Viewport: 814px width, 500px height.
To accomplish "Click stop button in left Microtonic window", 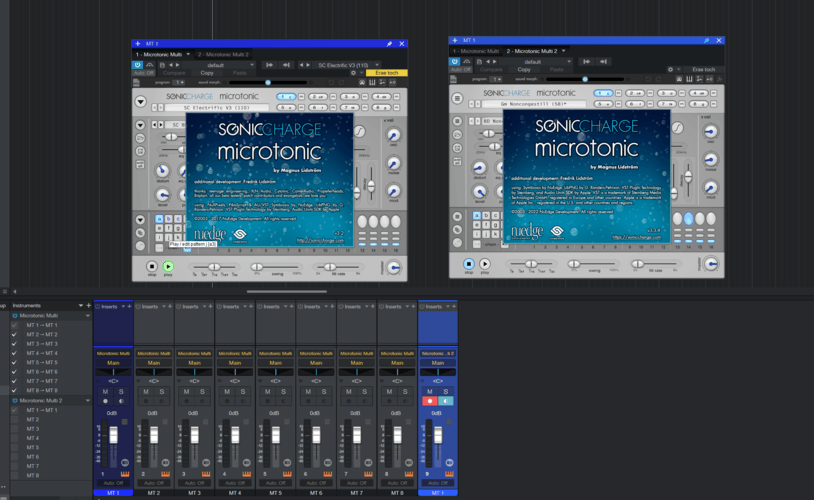I will point(152,266).
